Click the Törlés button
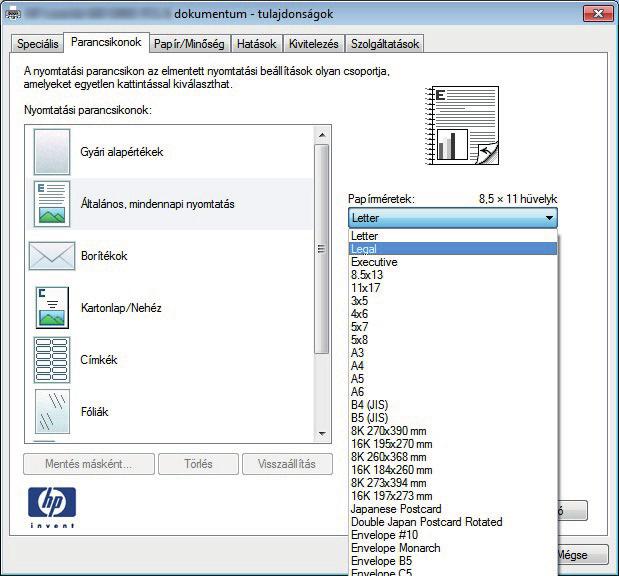The image size is (619, 576). [198, 464]
